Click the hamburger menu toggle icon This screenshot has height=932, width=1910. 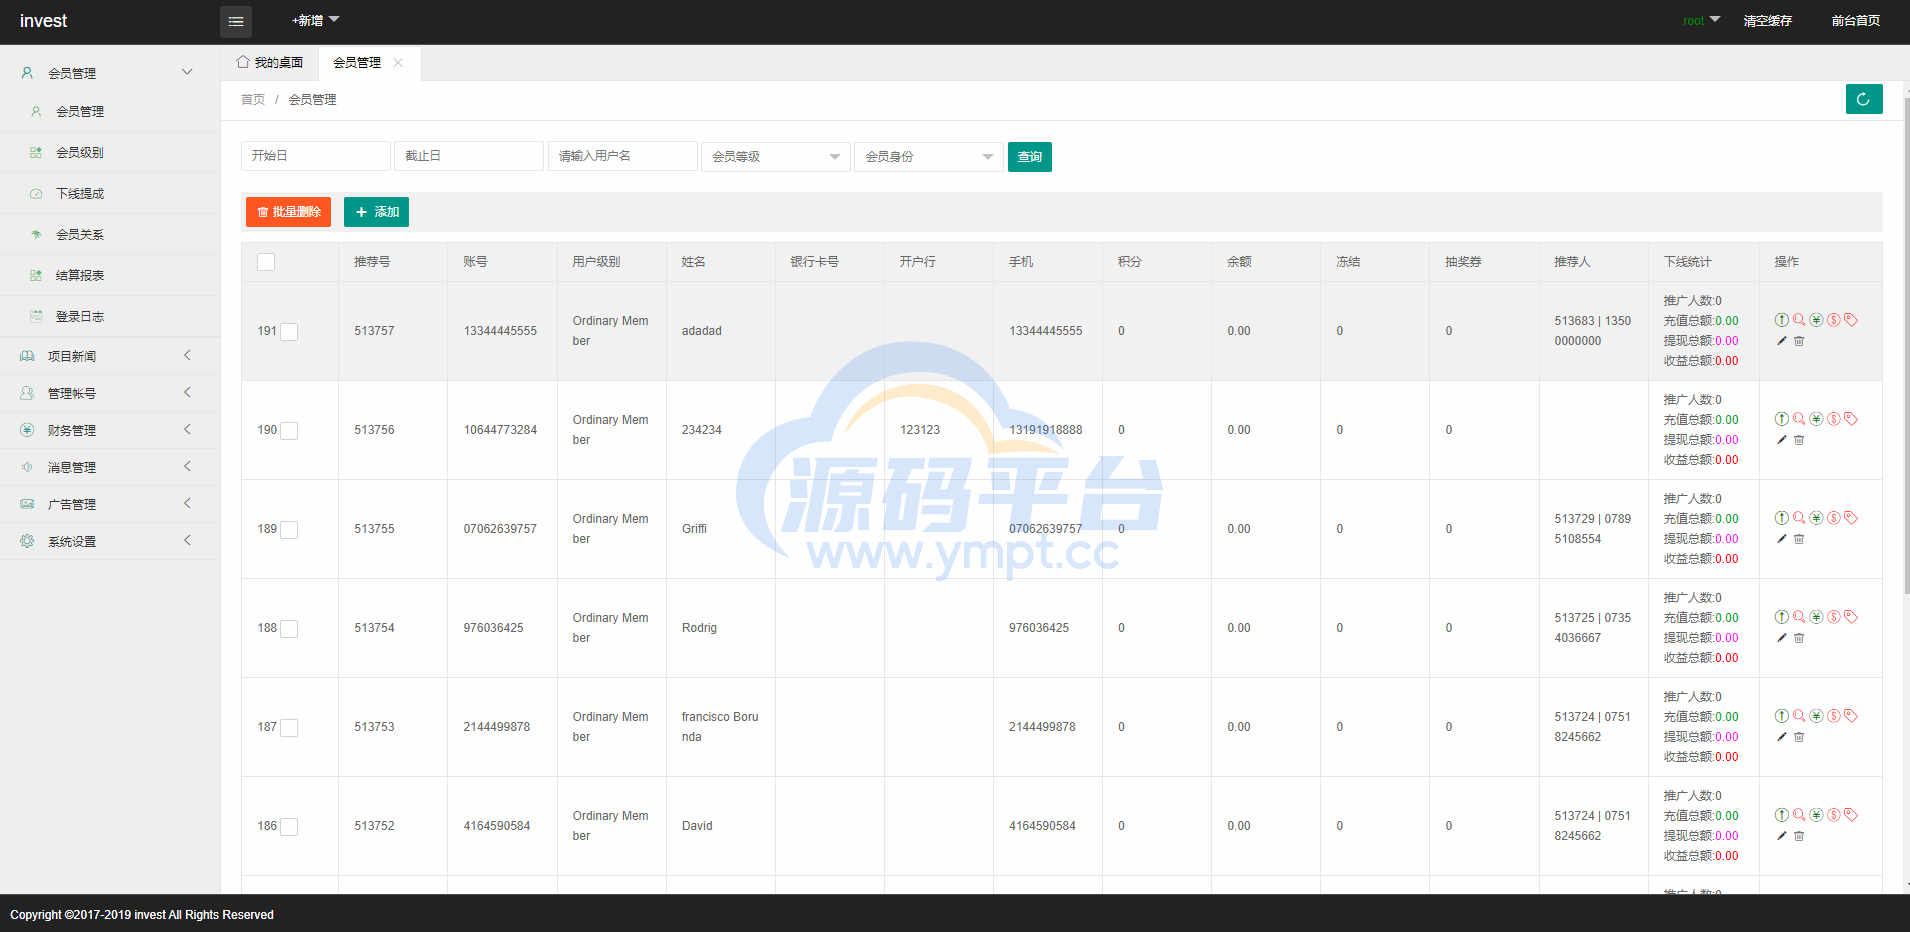click(236, 21)
